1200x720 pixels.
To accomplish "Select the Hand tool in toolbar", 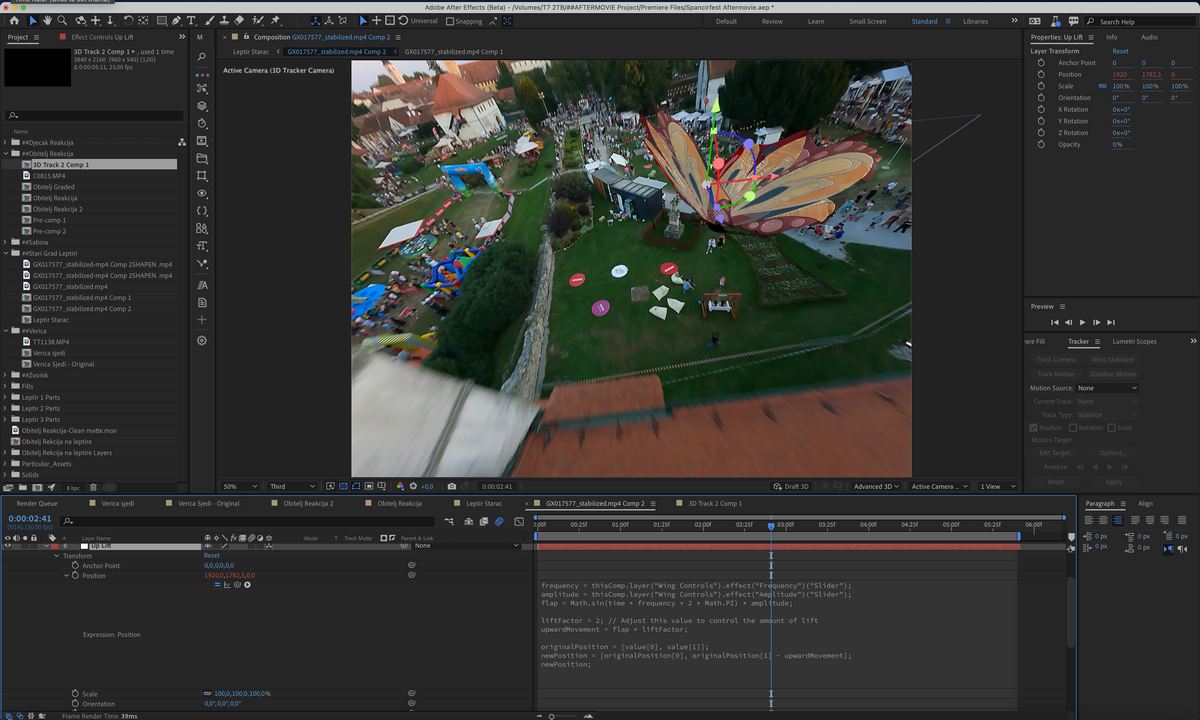I will (47, 21).
